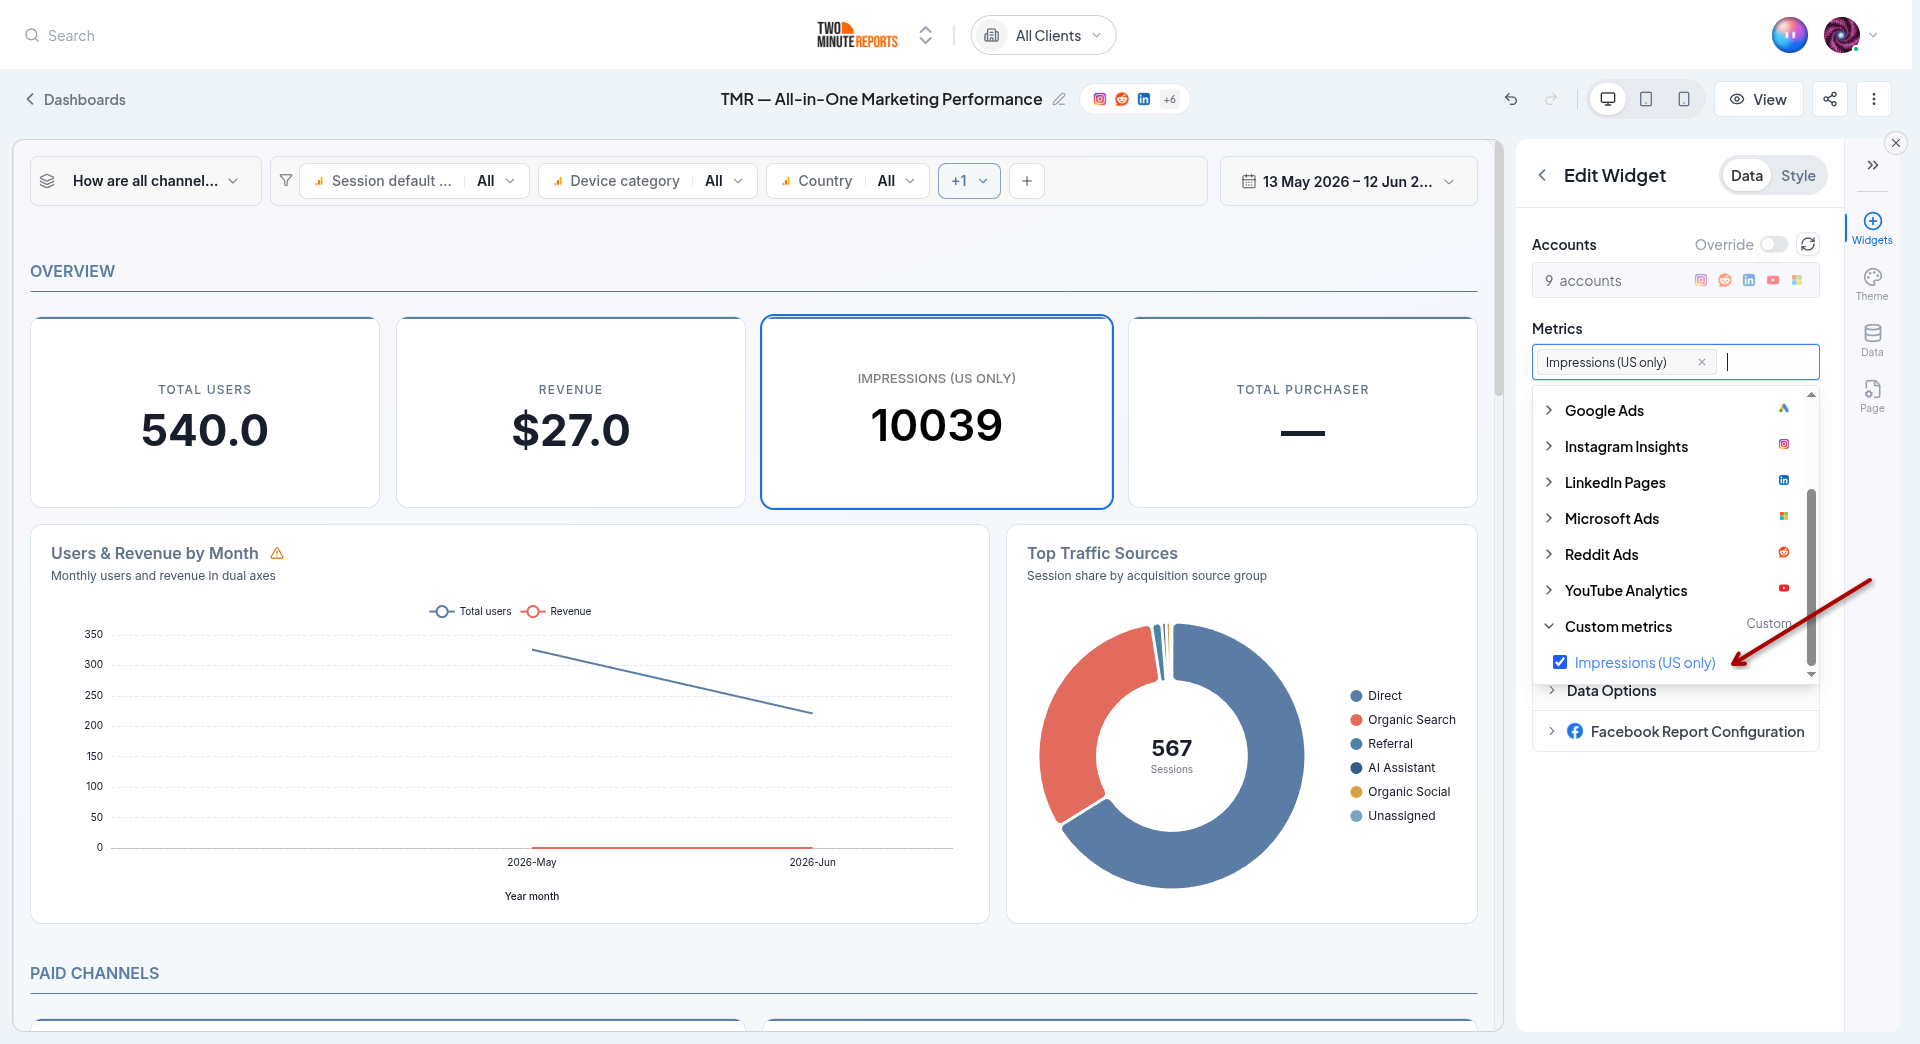Select the Total Users widget card

tap(205, 412)
